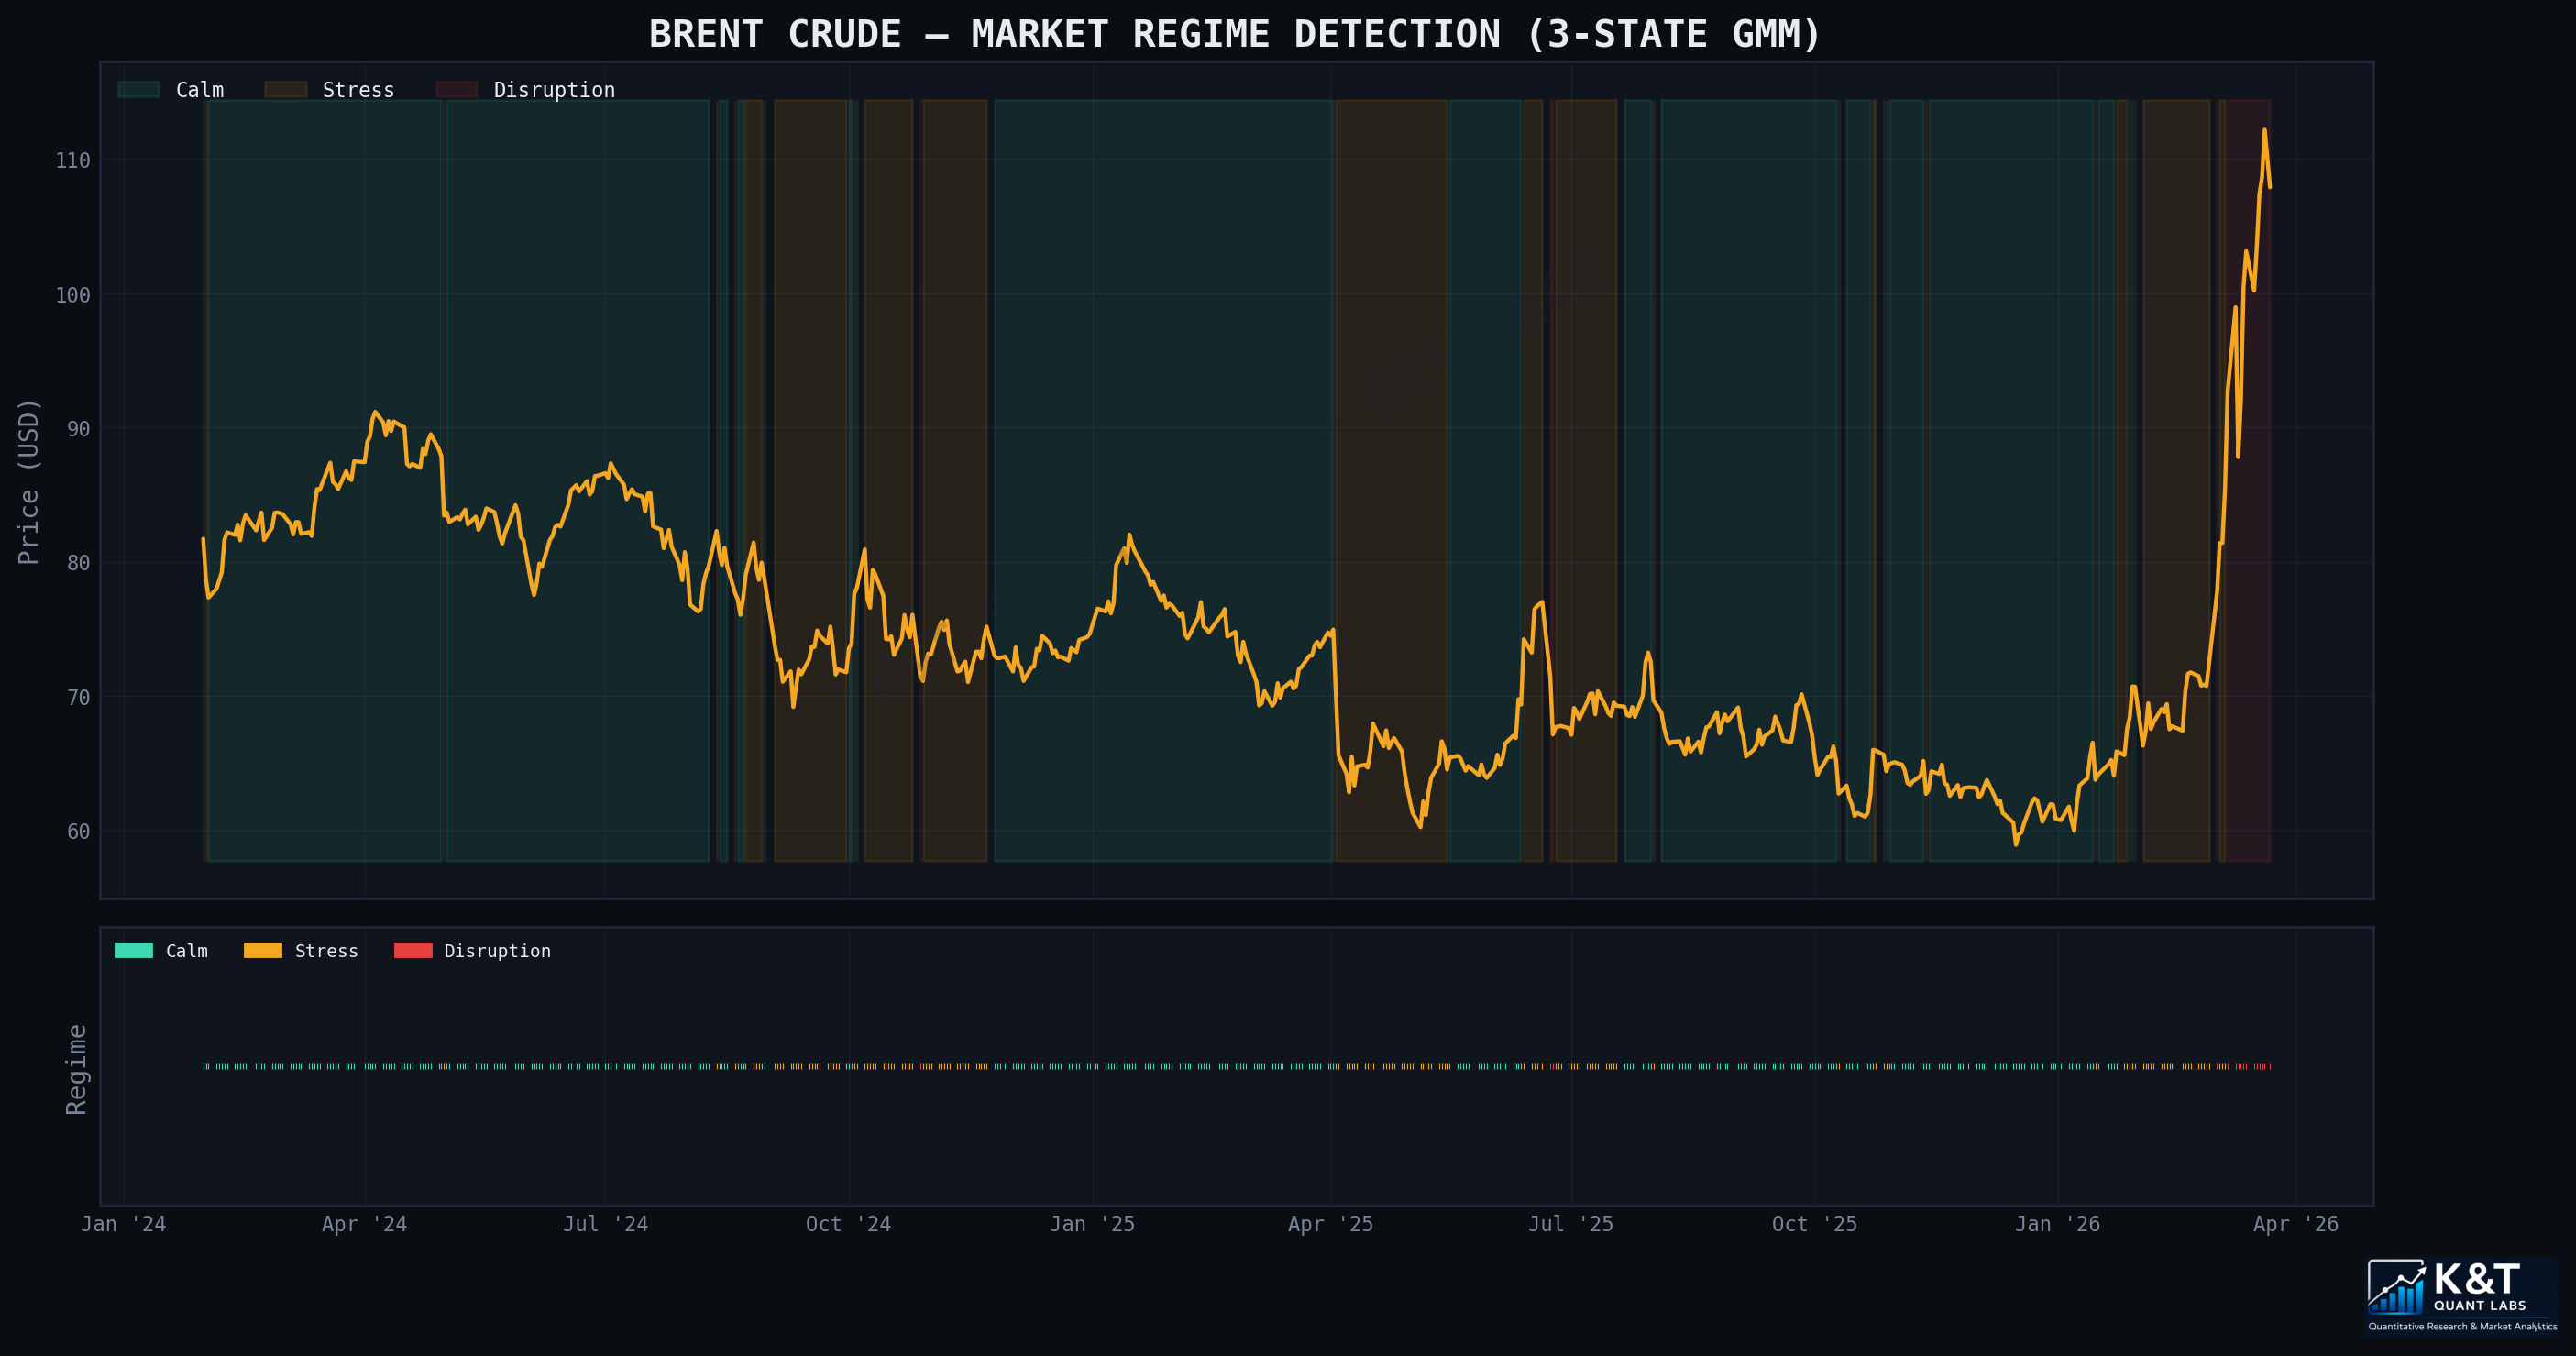Click the Calm swatch in the top legend
The width and height of the screenshot is (2576, 1356).
click(138, 90)
